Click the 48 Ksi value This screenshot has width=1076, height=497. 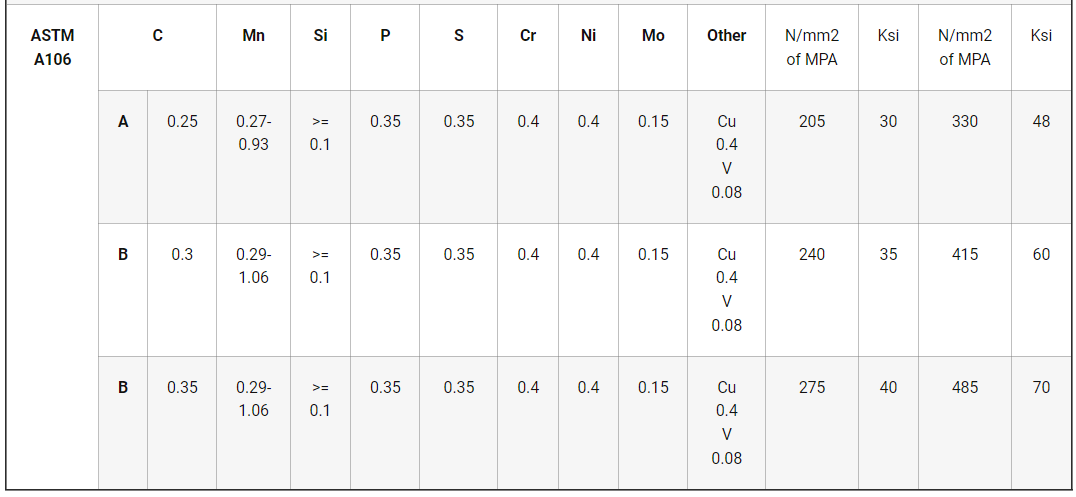(x=1041, y=121)
